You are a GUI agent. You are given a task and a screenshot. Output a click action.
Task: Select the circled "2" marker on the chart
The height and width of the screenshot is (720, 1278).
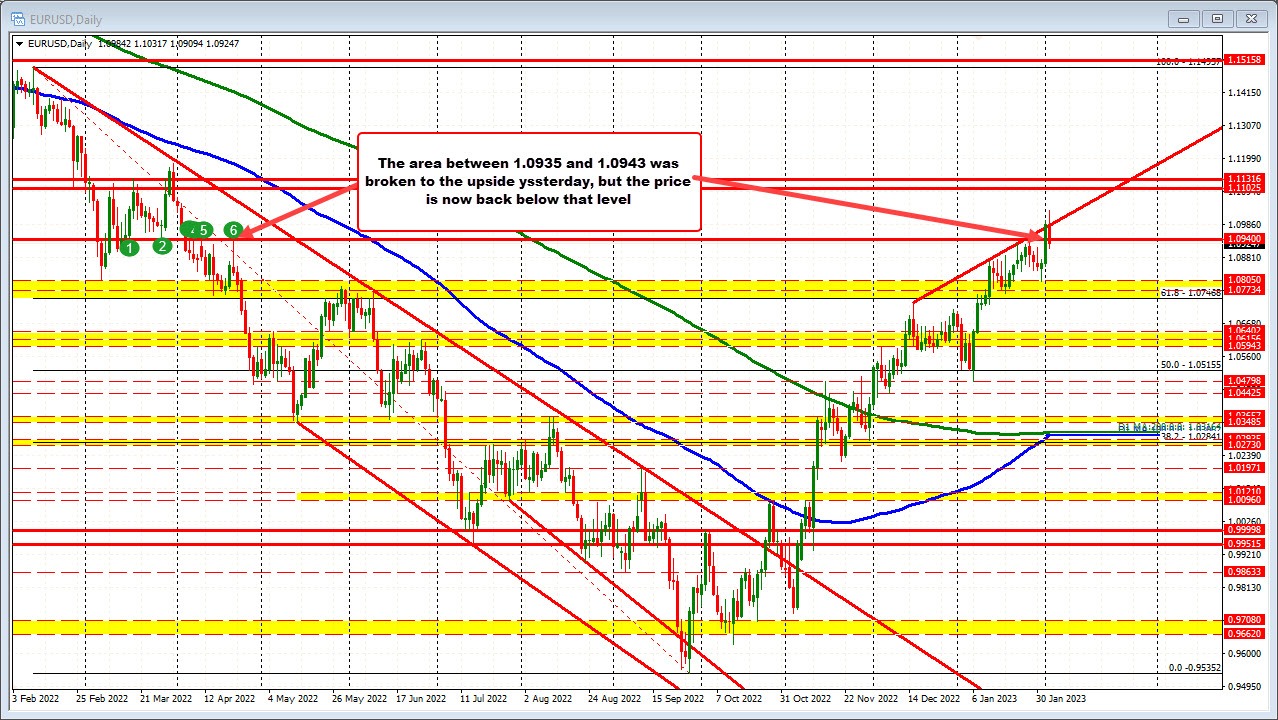[162, 245]
